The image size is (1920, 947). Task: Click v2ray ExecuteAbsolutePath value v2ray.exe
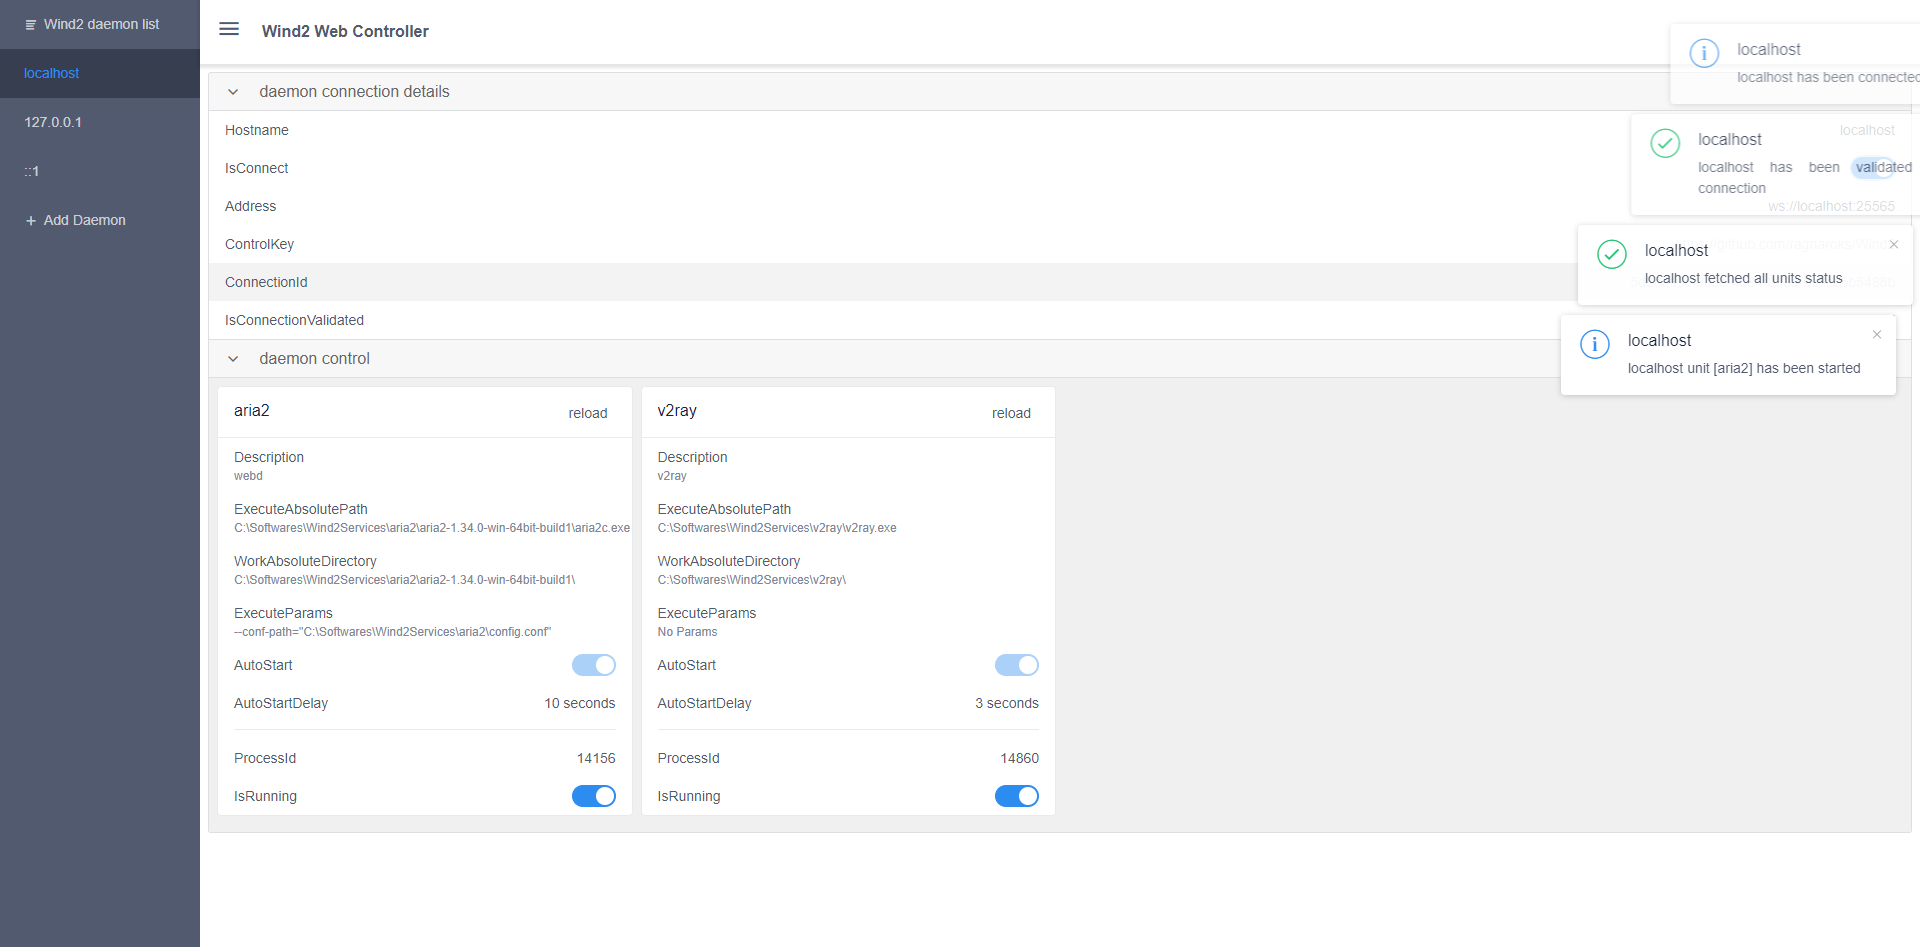tap(777, 528)
